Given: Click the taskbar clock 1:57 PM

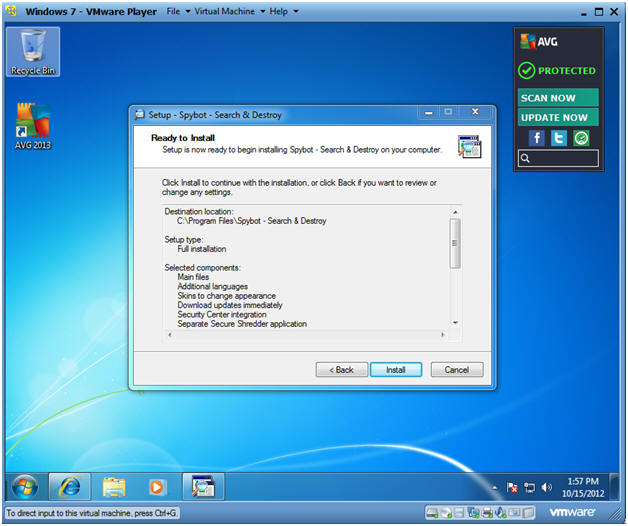Looking at the screenshot, I should pos(583,481).
